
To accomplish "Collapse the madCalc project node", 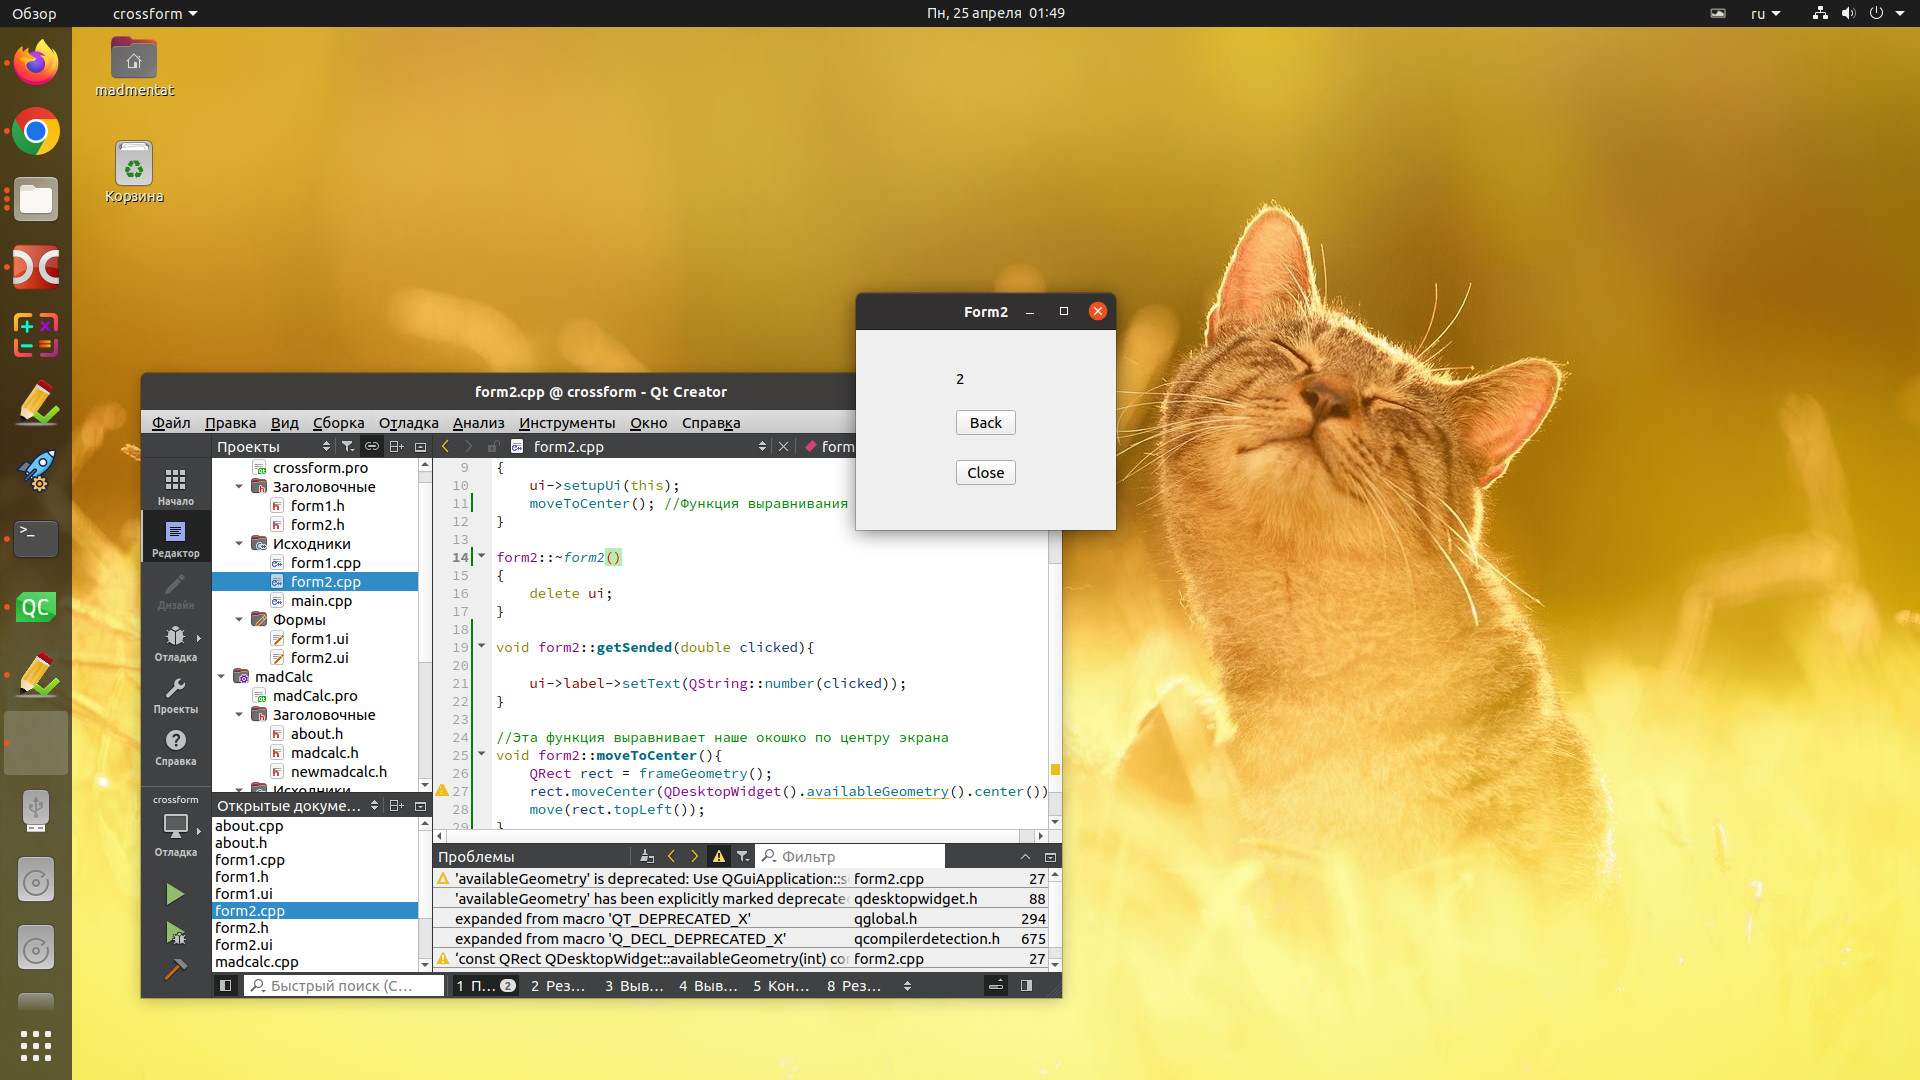I will (221, 677).
